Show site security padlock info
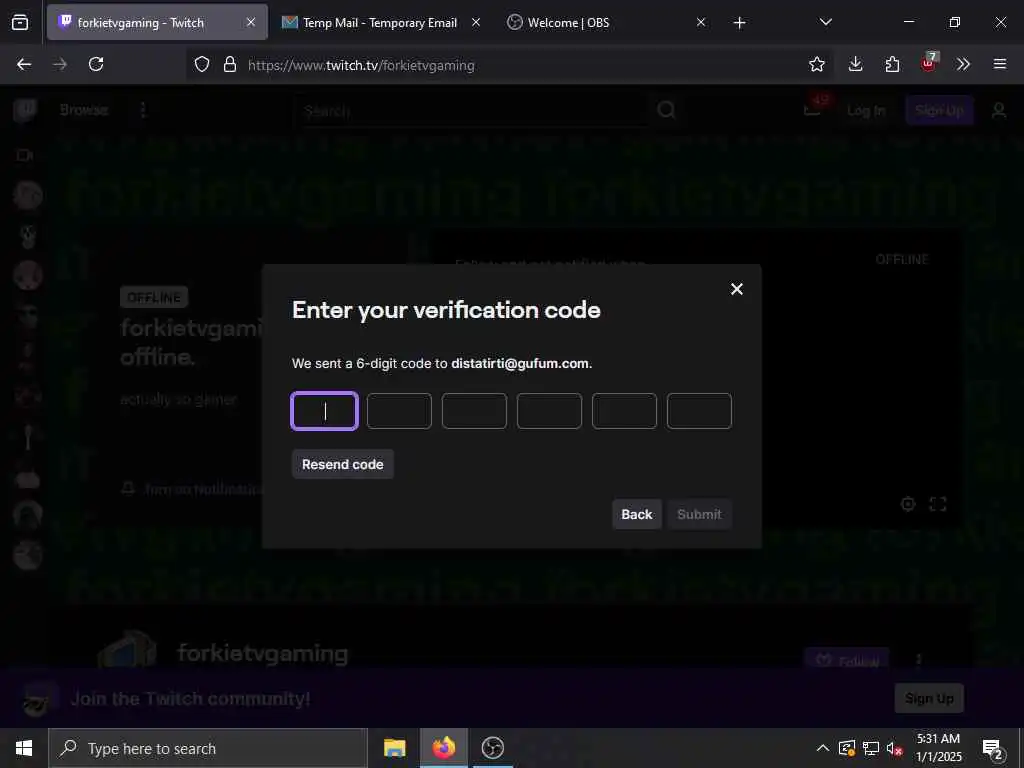The height and width of the screenshot is (768, 1024). 230,64
